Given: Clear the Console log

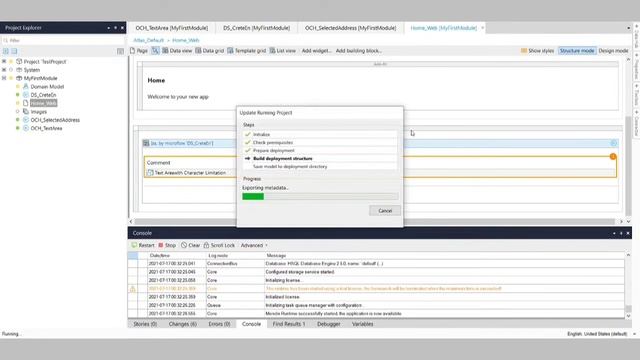Looking at the screenshot, I should tap(191, 245).
